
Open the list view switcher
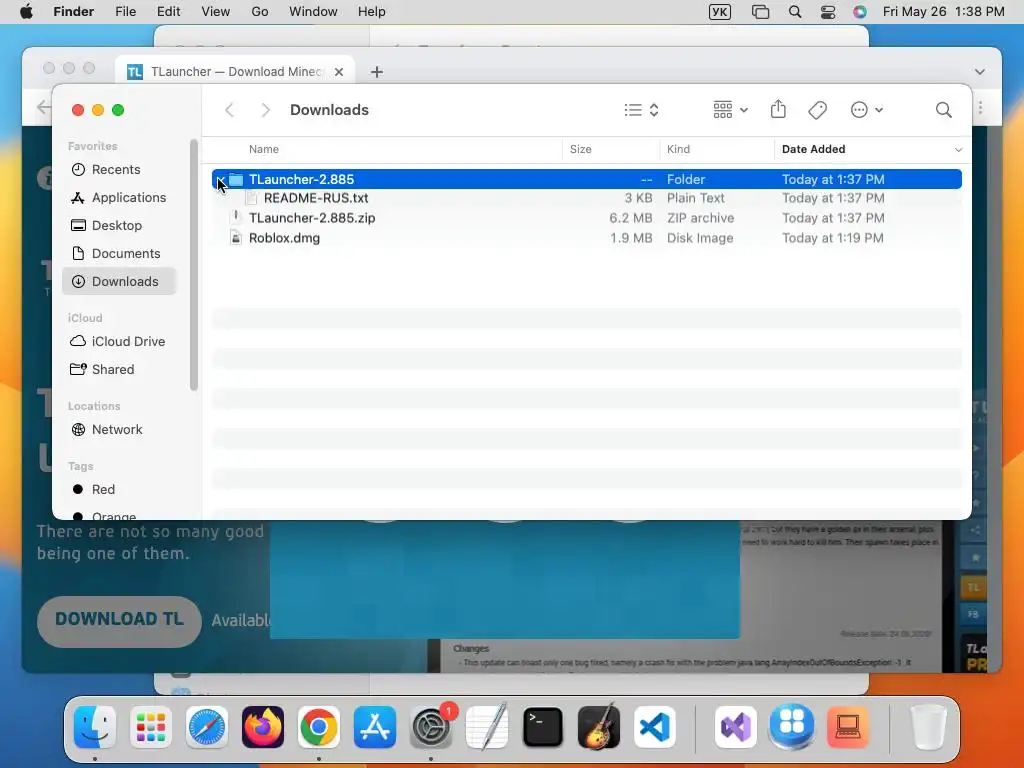[641, 110]
